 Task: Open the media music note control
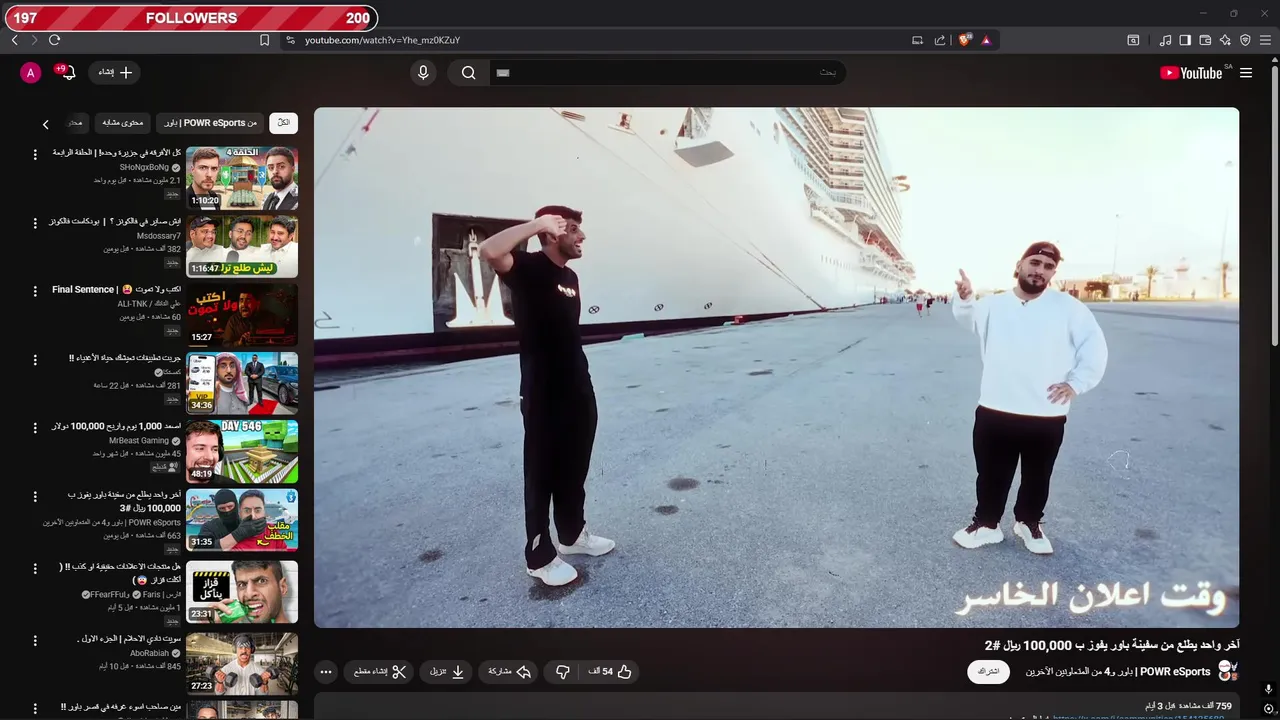click(x=1165, y=40)
